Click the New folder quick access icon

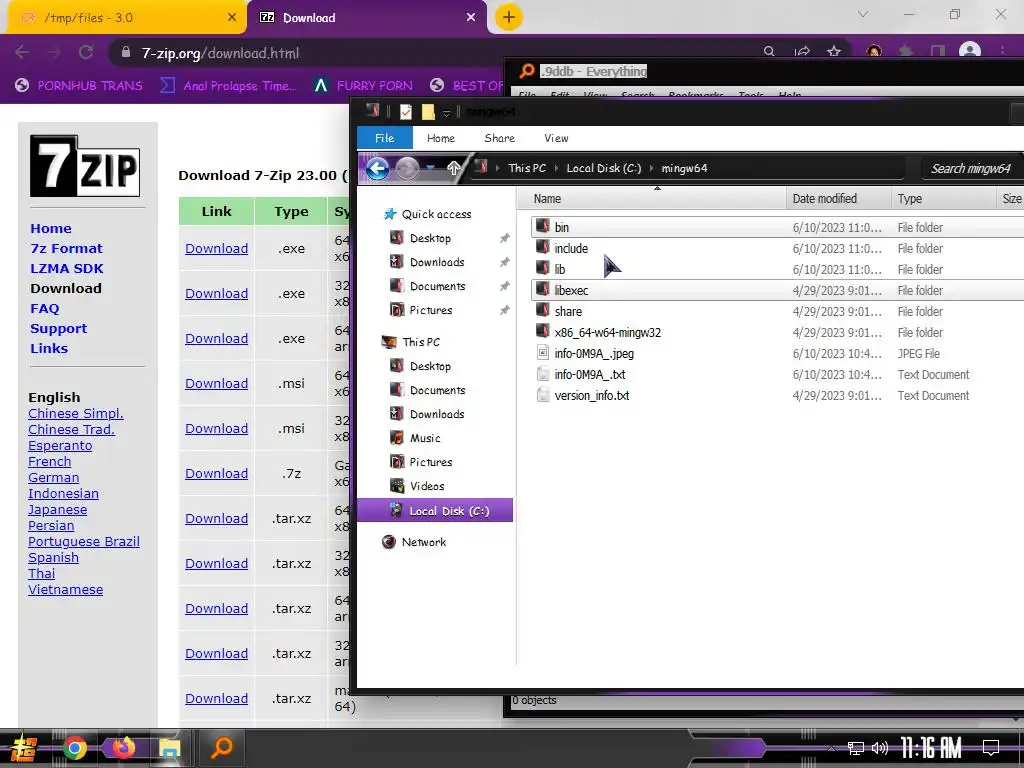pos(428,112)
